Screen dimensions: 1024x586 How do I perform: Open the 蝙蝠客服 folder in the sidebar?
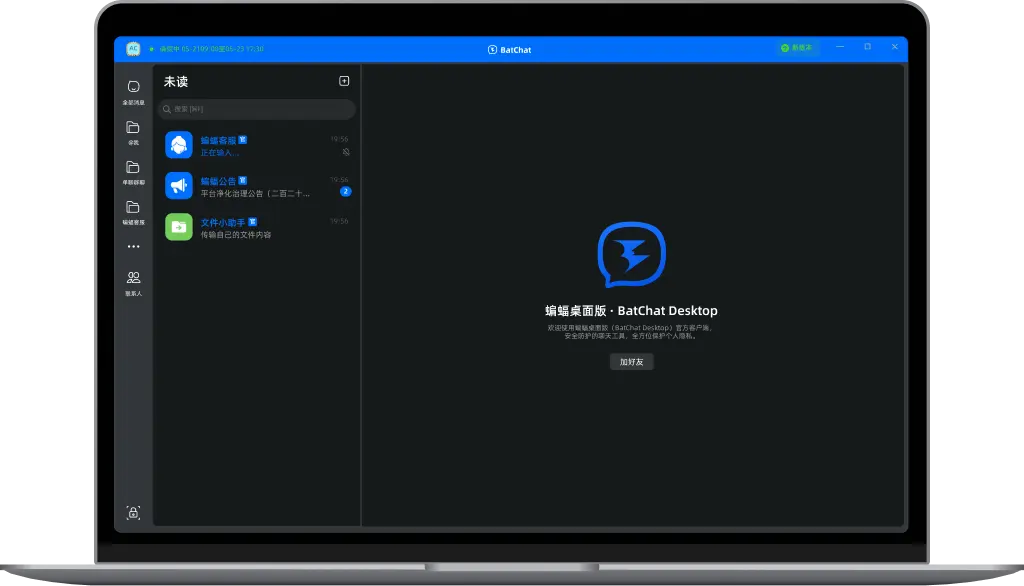[133, 208]
